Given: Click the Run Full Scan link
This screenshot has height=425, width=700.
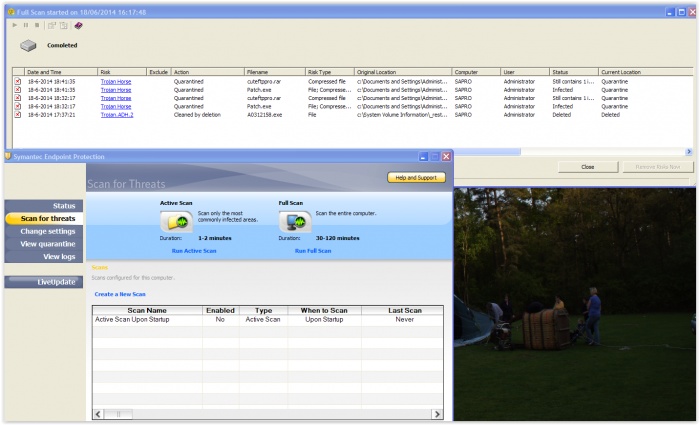Looking at the screenshot, I should 313,249.
